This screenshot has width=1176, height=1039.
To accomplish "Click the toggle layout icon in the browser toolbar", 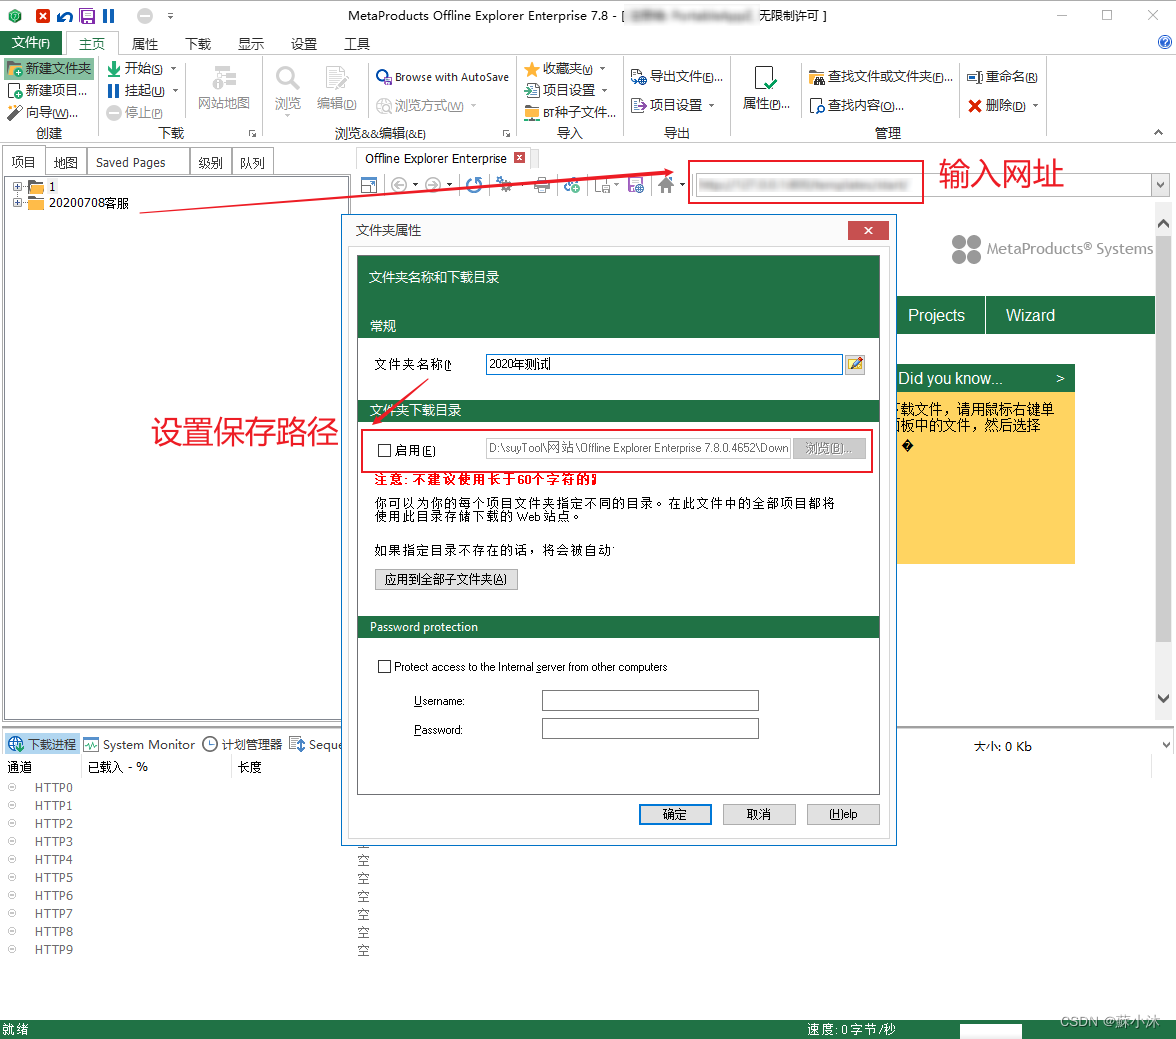I will [x=369, y=185].
